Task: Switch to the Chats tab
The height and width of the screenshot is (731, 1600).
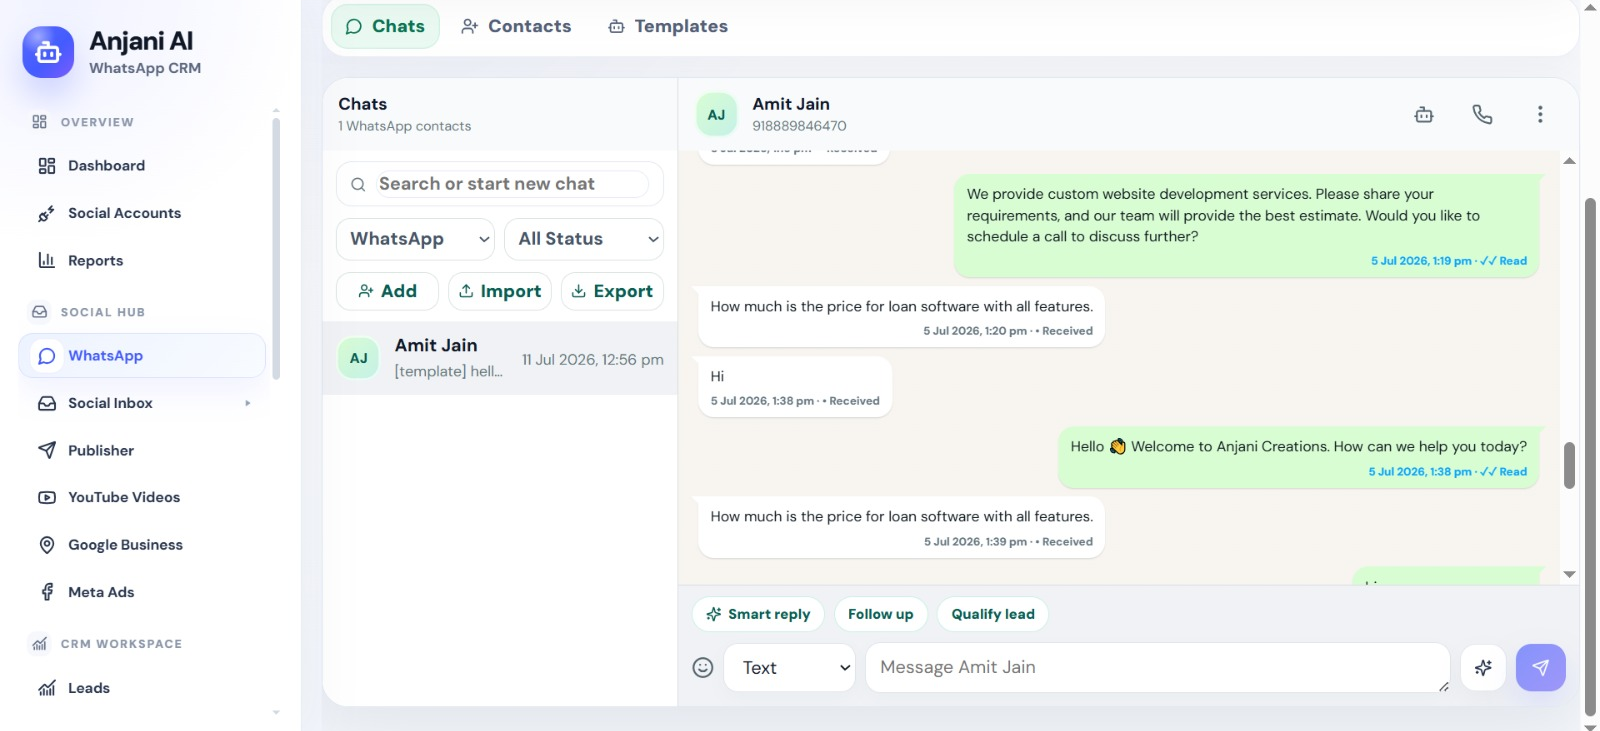Action: click(x=385, y=26)
